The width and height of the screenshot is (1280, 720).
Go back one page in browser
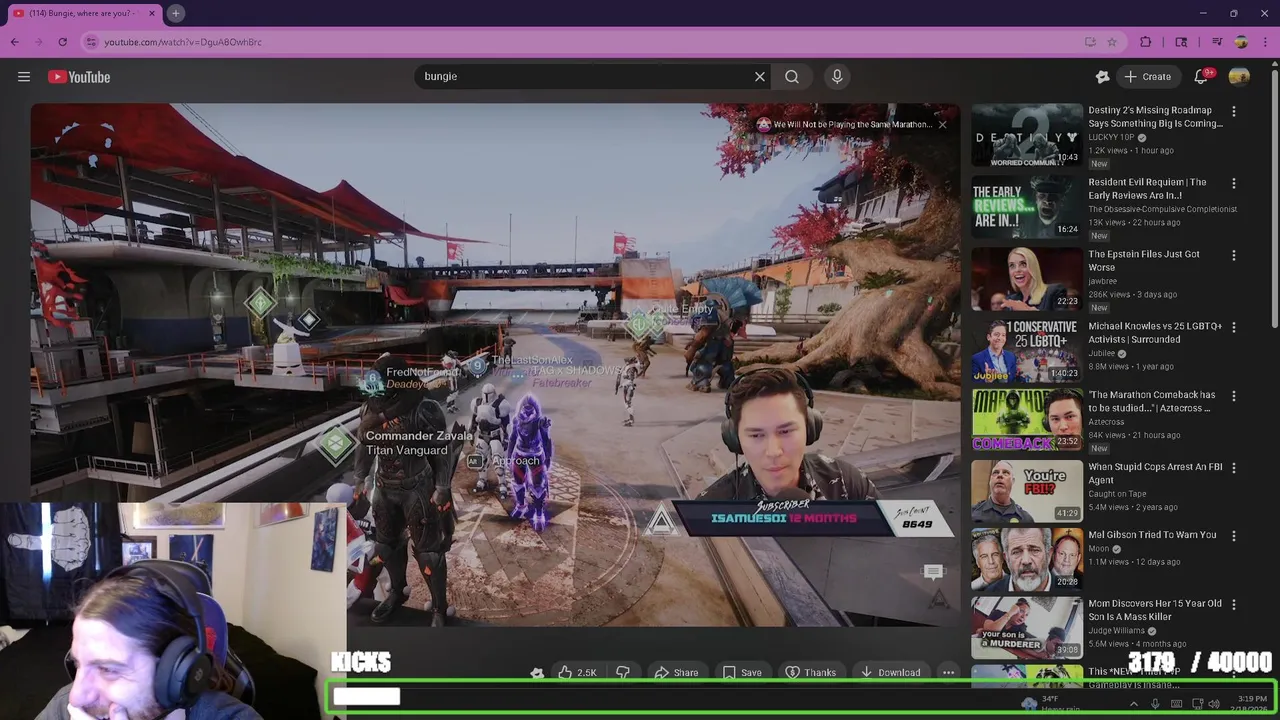pyautogui.click(x=15, y=42)
